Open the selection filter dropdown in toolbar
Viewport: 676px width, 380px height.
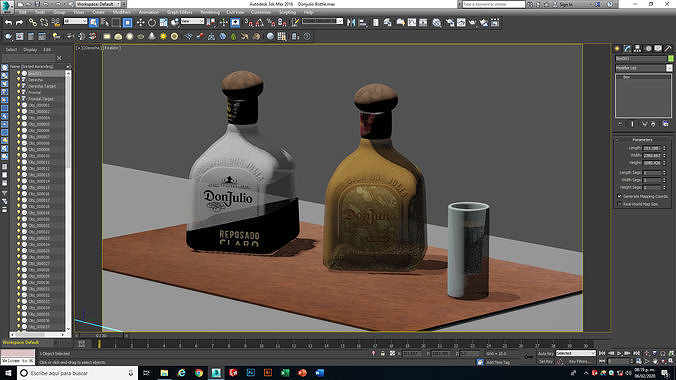click(75, 21)
